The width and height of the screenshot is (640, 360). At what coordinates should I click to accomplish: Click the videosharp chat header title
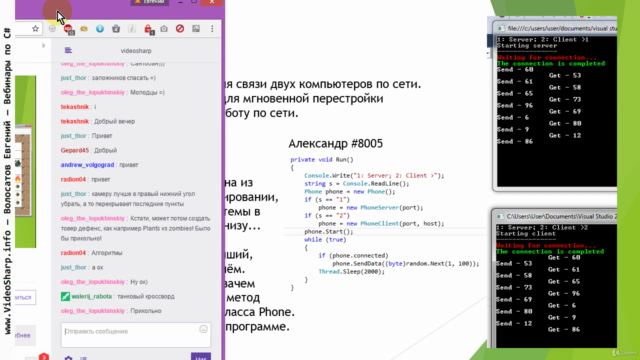(136, 51)
